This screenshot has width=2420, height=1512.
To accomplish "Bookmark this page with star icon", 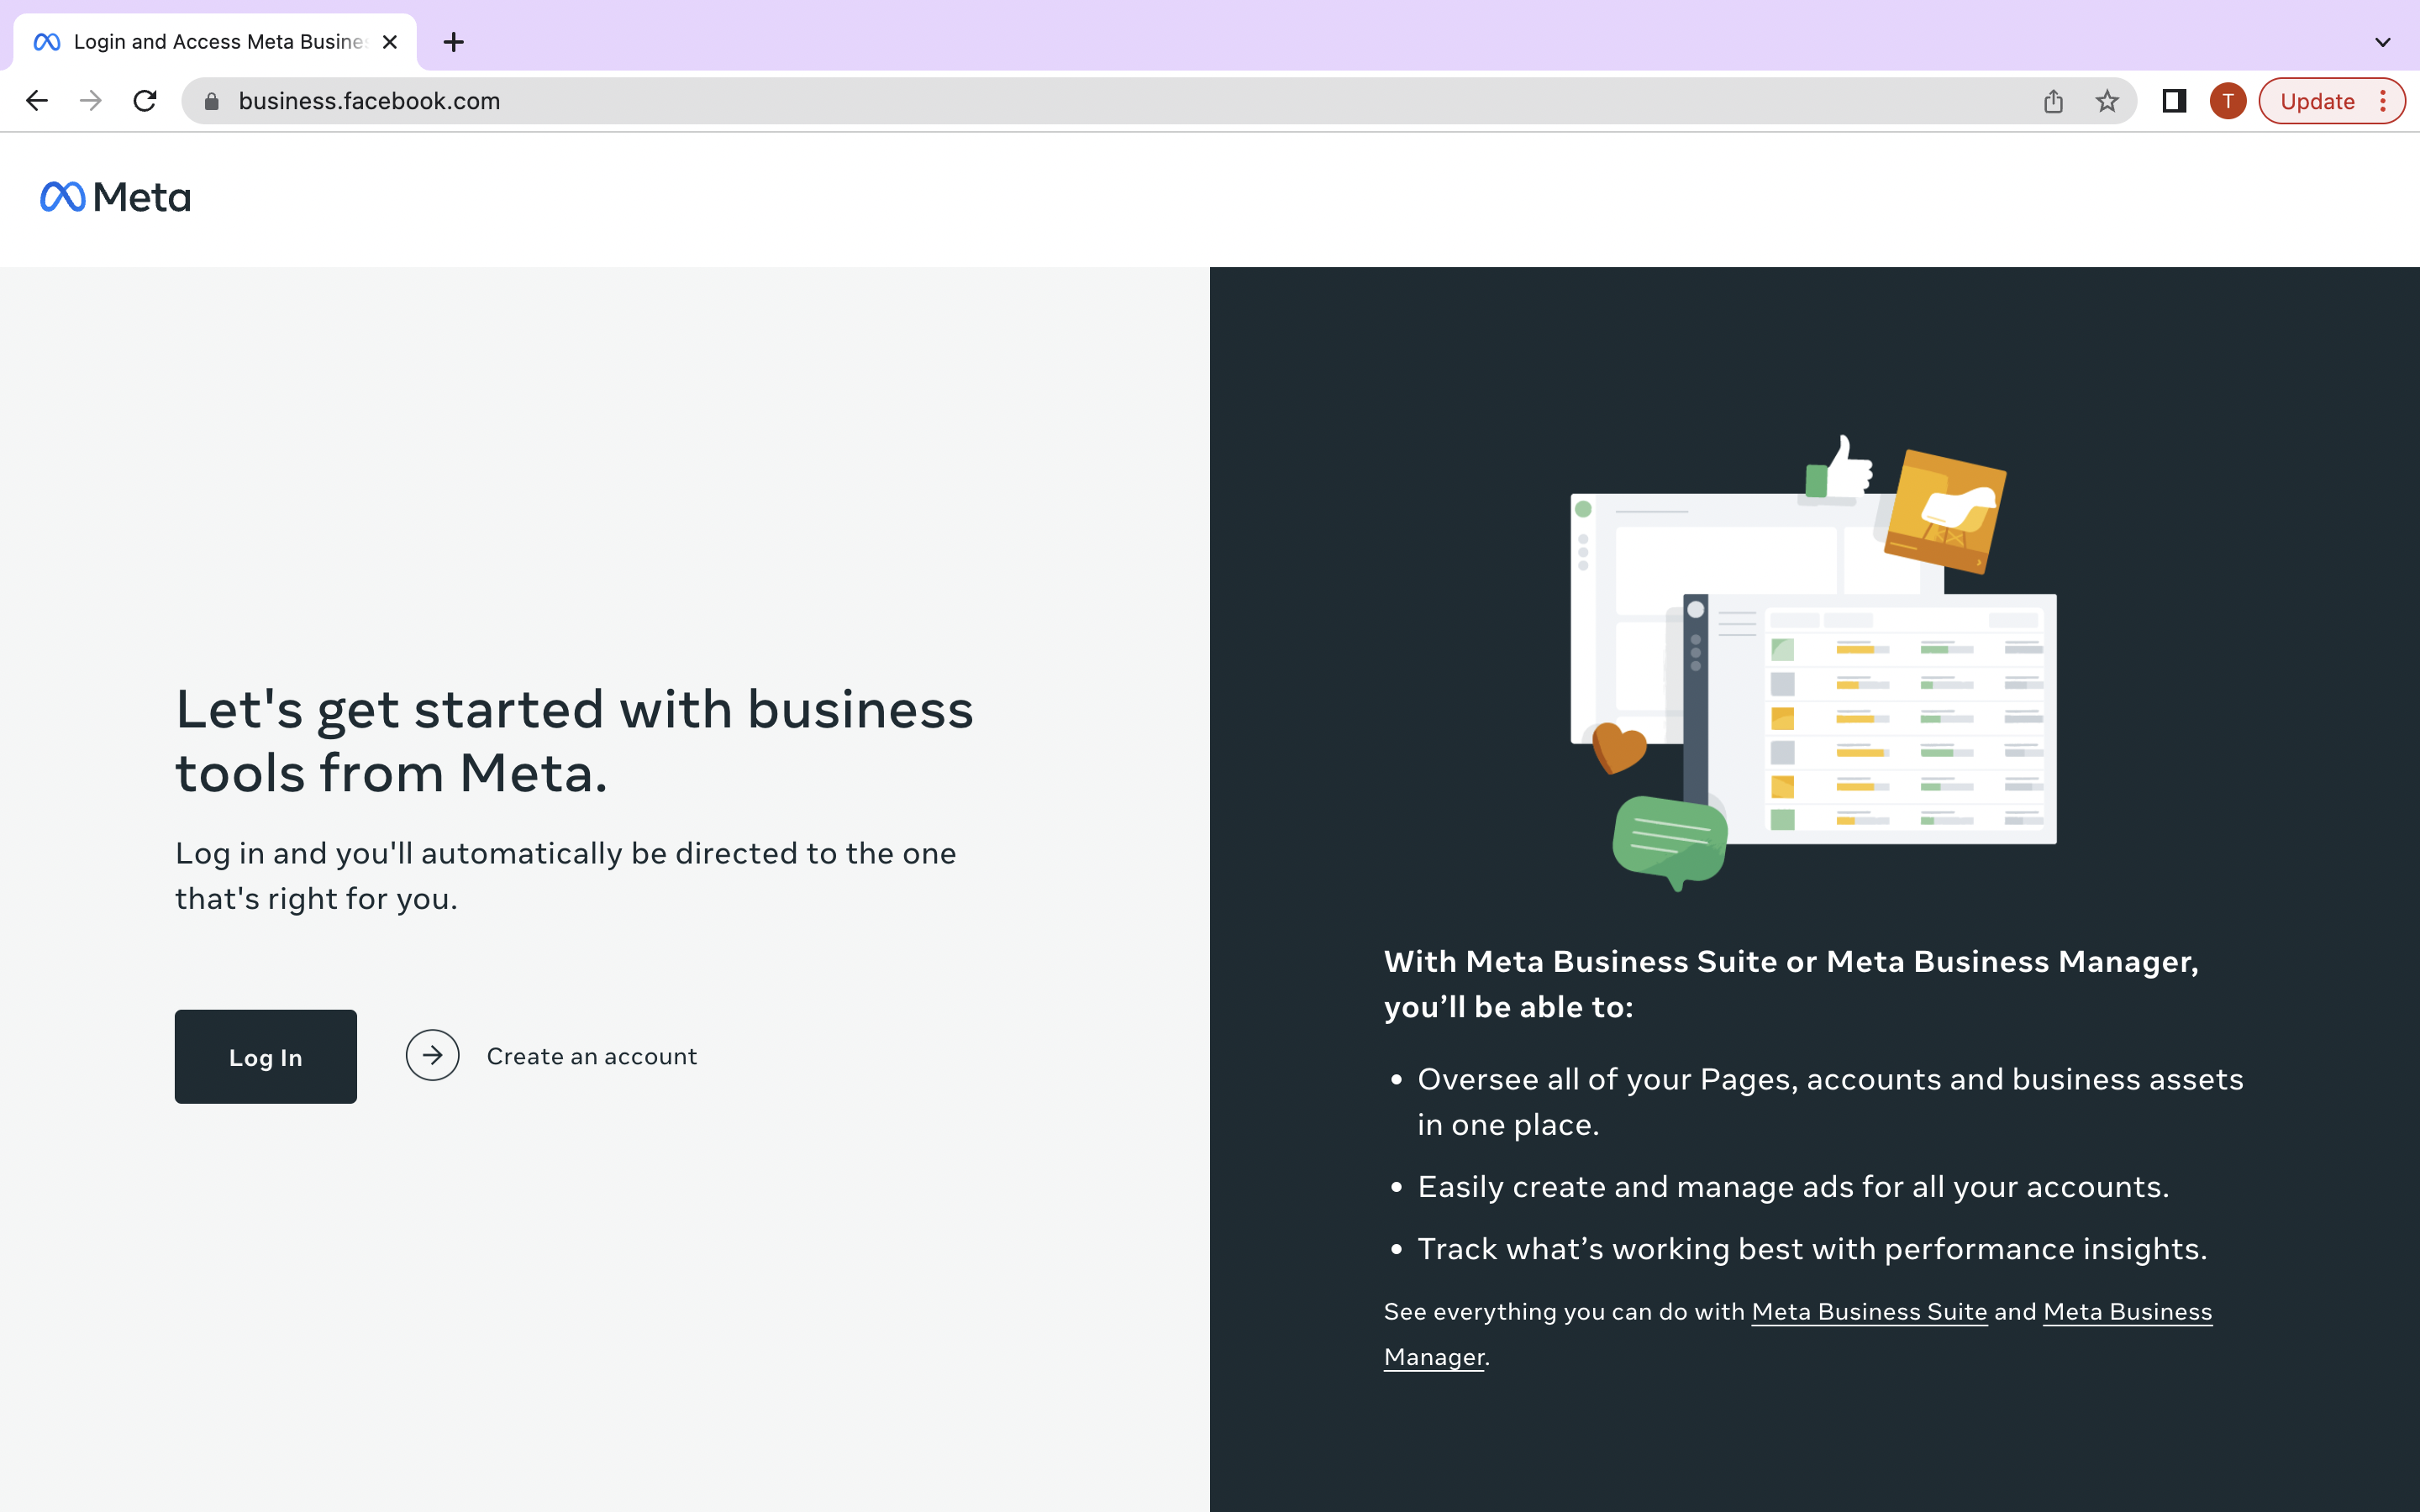I will (x=2107, y=101).
